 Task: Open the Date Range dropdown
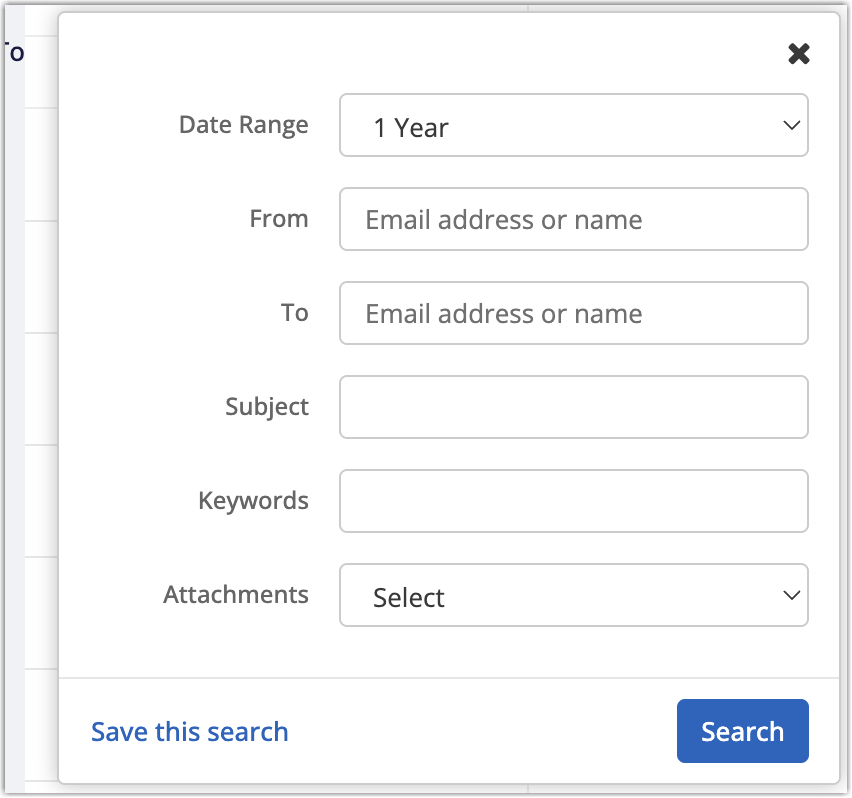(573, 126)
